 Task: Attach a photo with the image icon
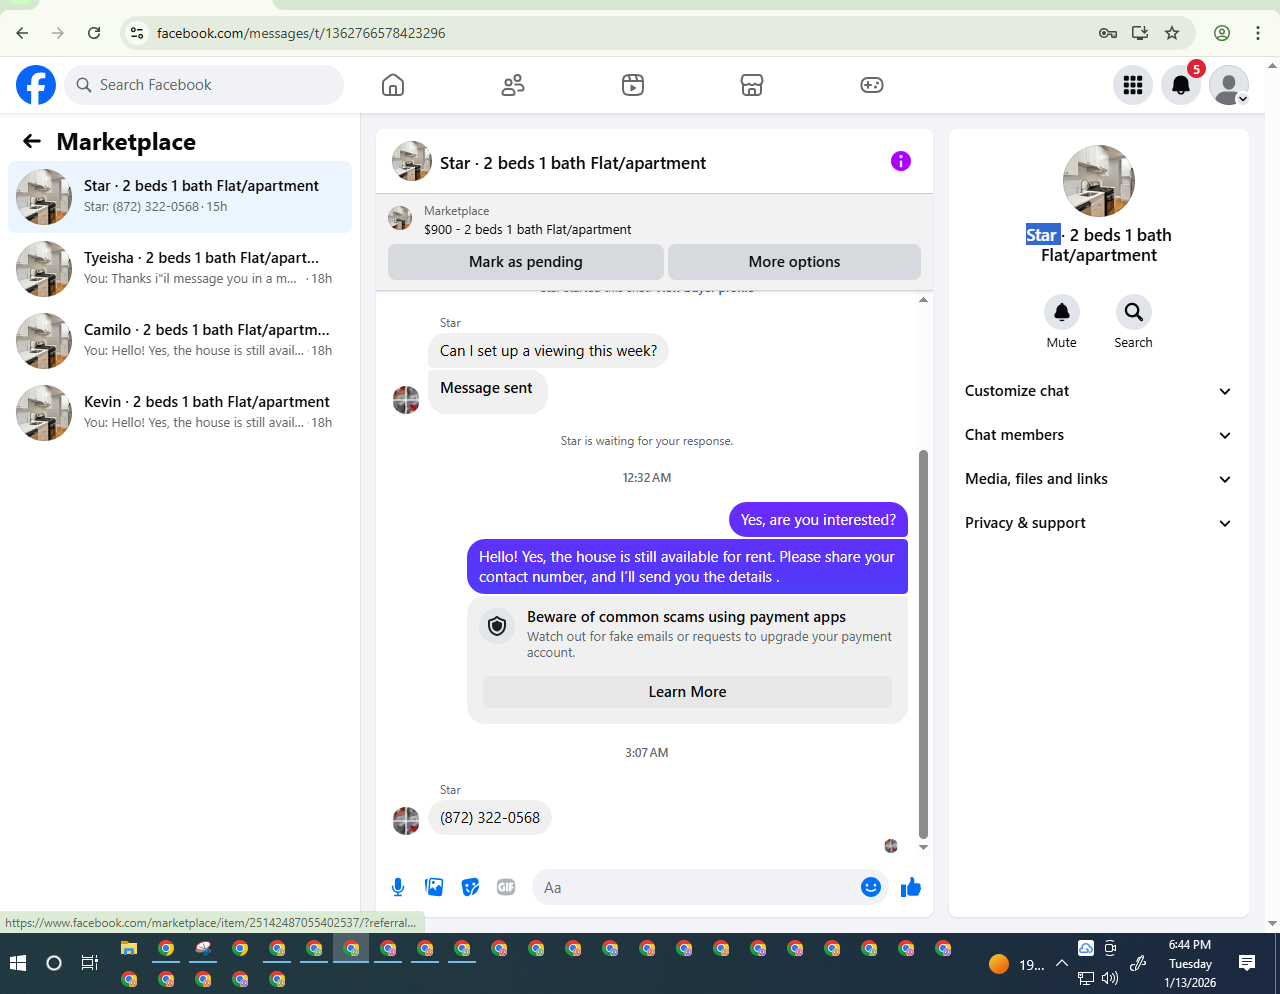434,887
